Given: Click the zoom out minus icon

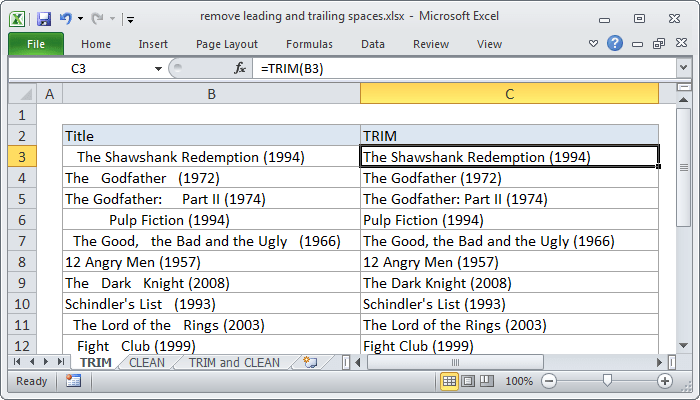Looking at the screenshot, I should click(x=549, y=381).
